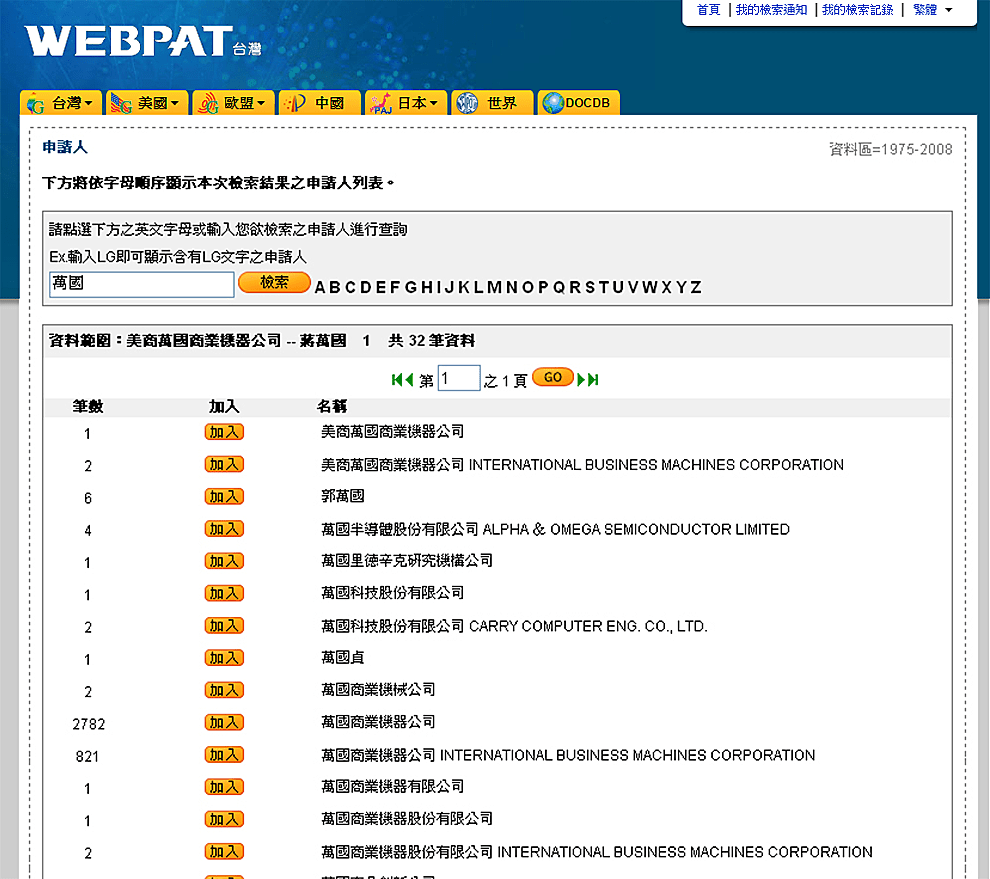Select applicant name 郭萬國

343,496
